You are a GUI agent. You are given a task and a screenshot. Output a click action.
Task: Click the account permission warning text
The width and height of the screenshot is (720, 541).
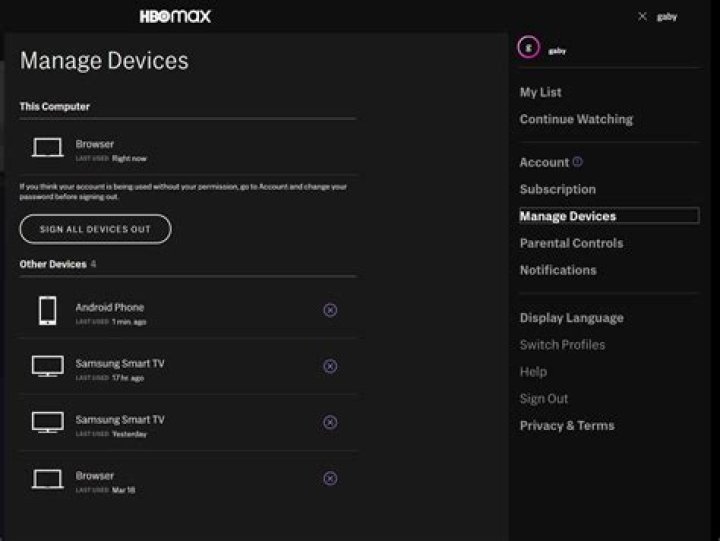pyautogui.click(x=183, y=192)
